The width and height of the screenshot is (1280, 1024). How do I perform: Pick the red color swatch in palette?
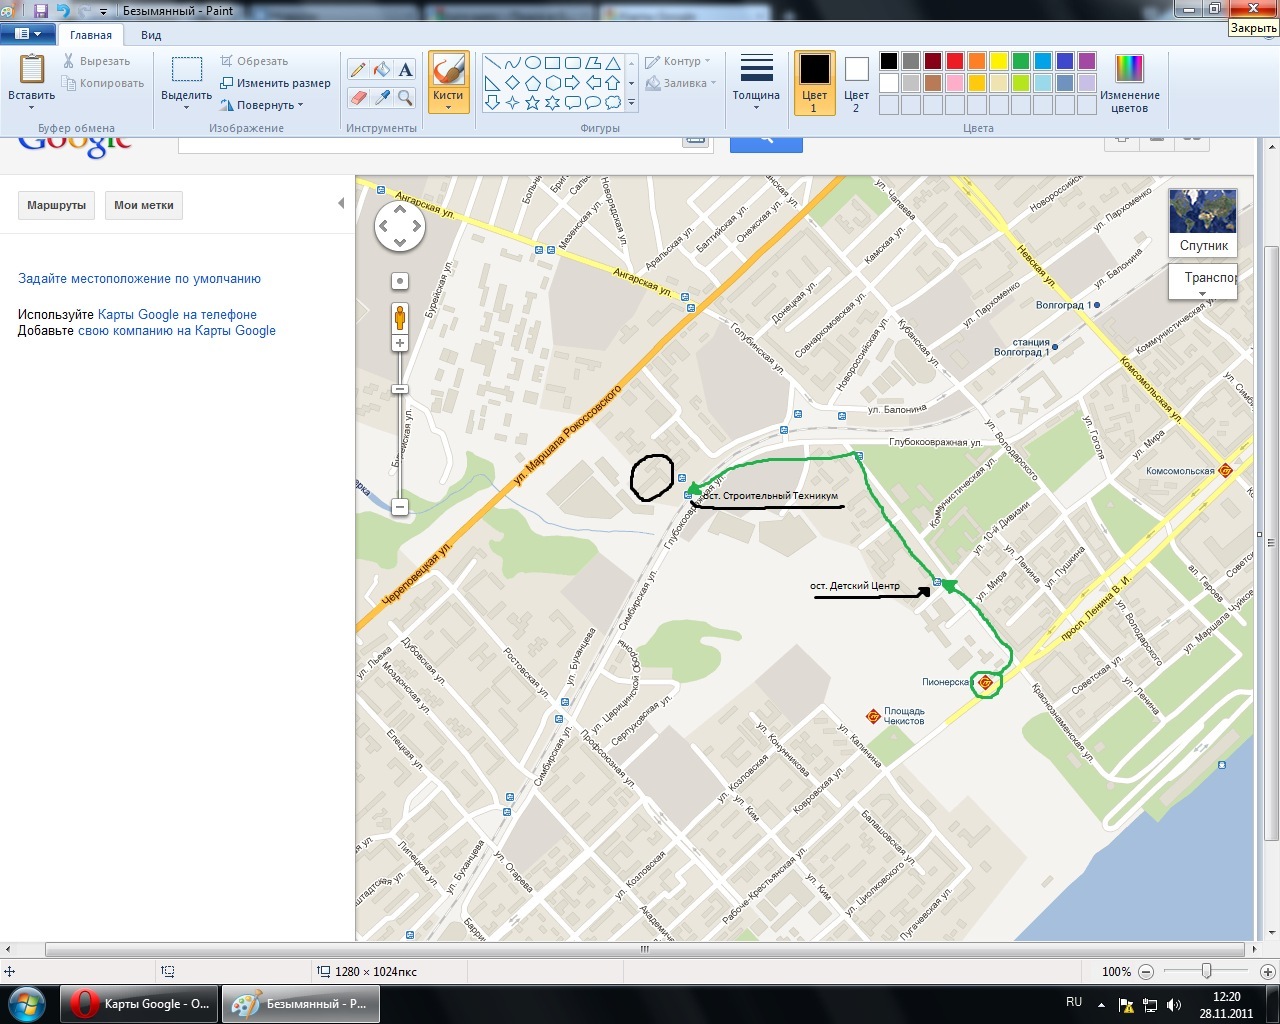click(954, 61)
